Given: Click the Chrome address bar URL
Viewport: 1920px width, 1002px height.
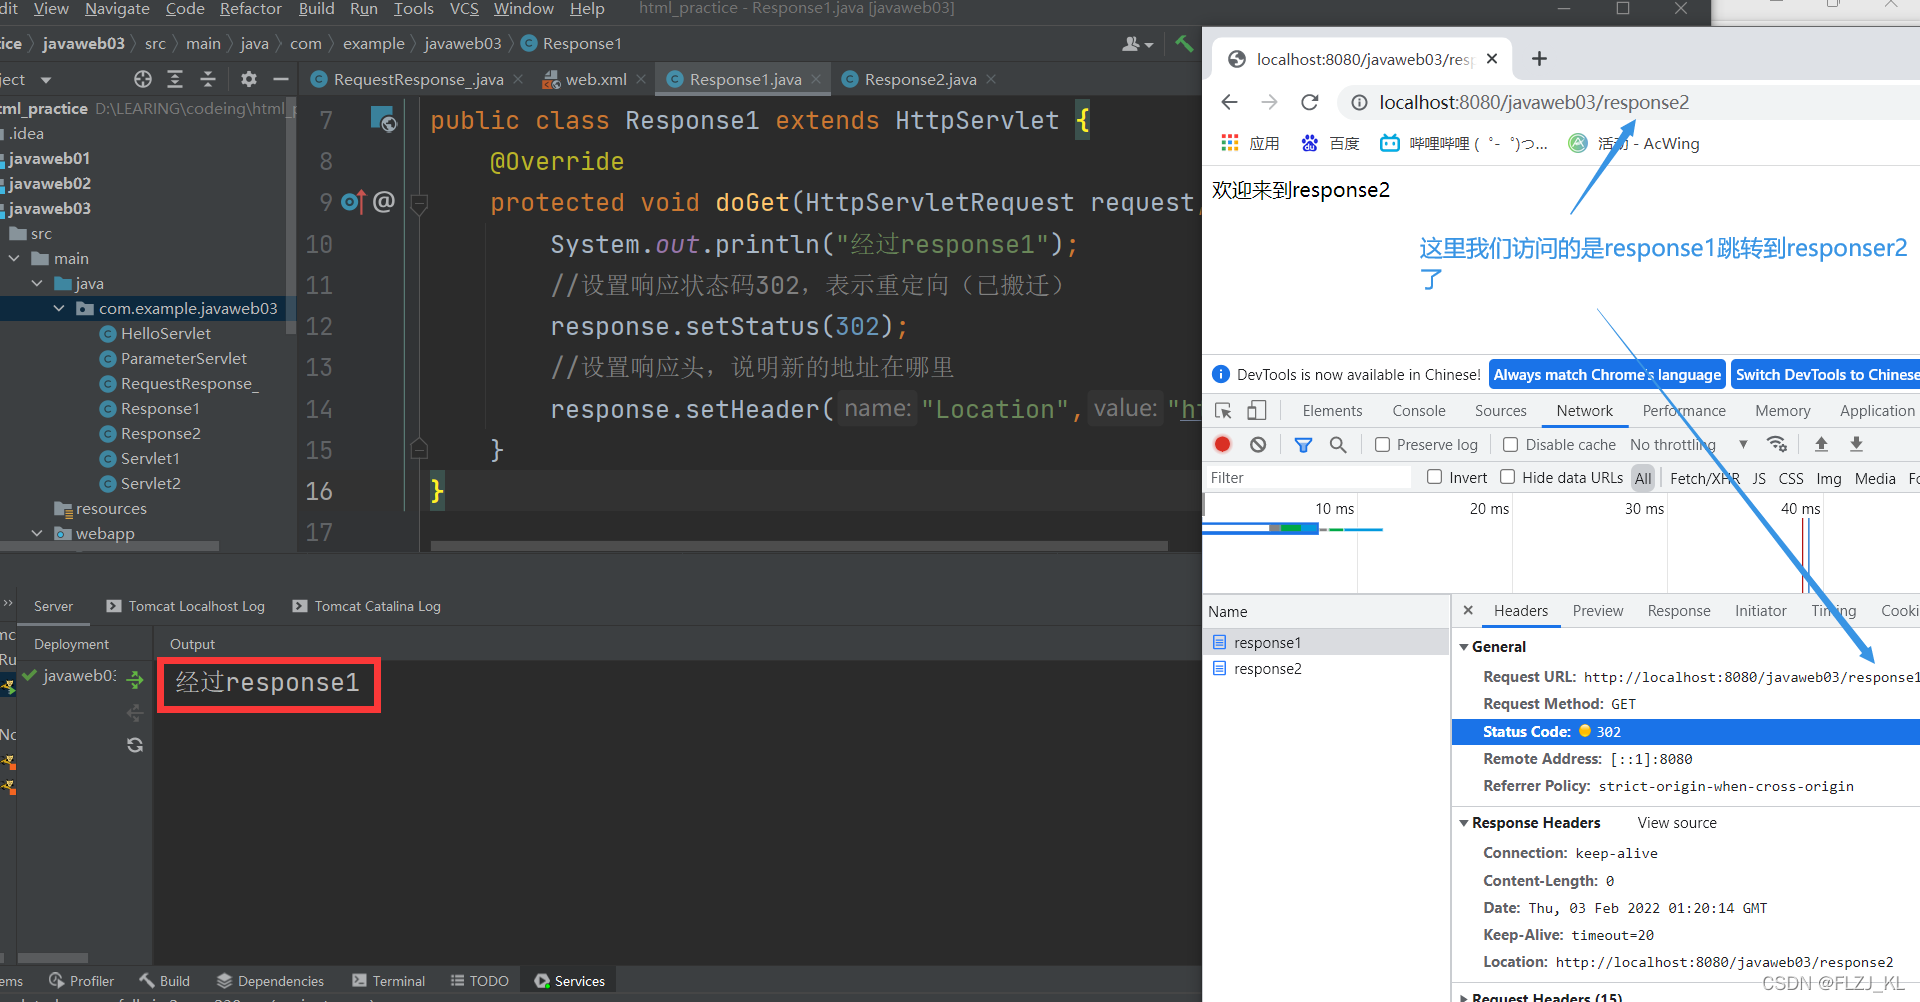Looking at the screenshot, I should [1533, 102].
